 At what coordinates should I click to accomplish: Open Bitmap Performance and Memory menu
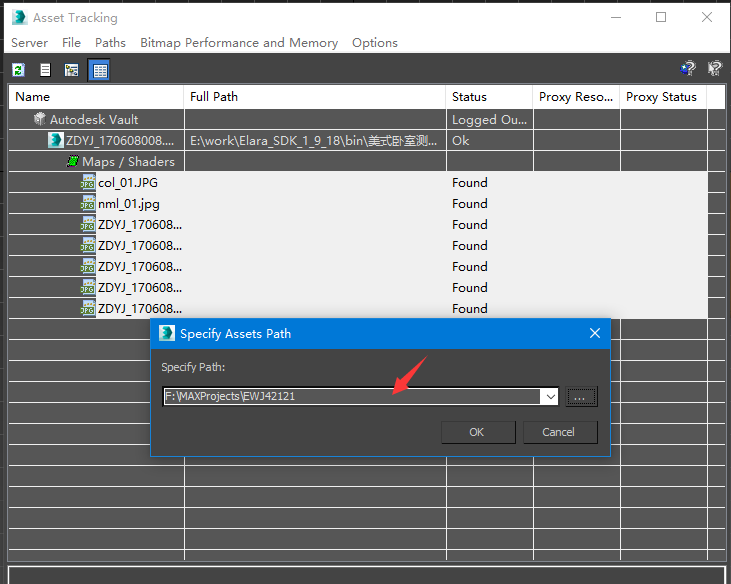(x=239, y=43)
